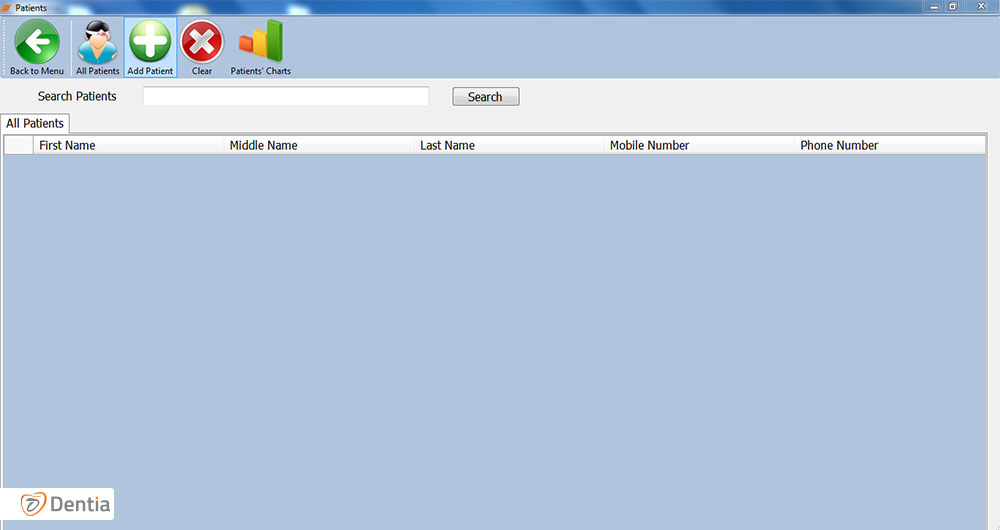The image size is (1000, 530).
Task: Restore down the Patients window
Action: coord(953,7)
